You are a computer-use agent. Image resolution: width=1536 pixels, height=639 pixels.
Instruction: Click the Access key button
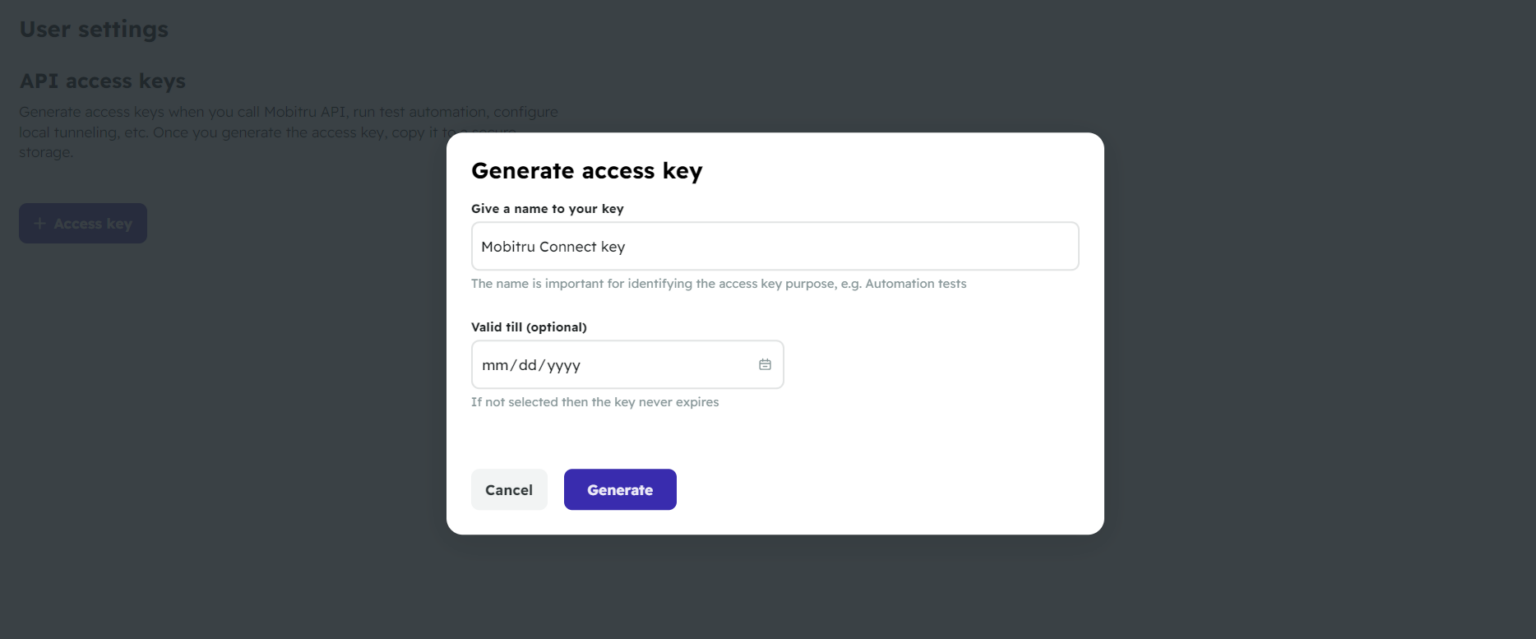coord(83,222)
